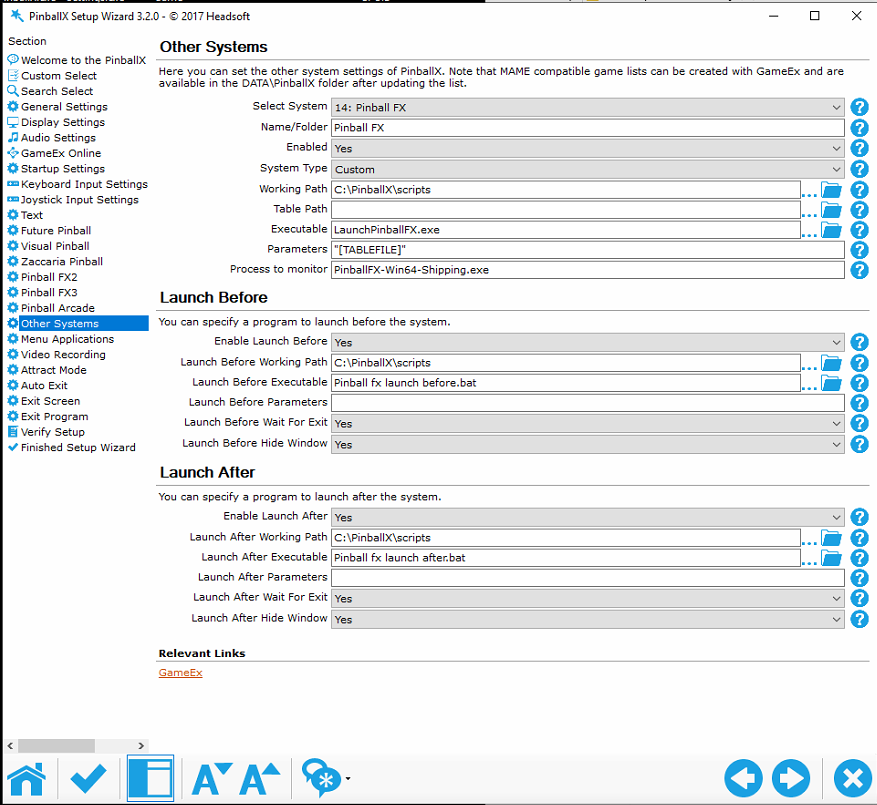Browse folder for Table Path
The image size is (877, 805).
pos(831,210)
